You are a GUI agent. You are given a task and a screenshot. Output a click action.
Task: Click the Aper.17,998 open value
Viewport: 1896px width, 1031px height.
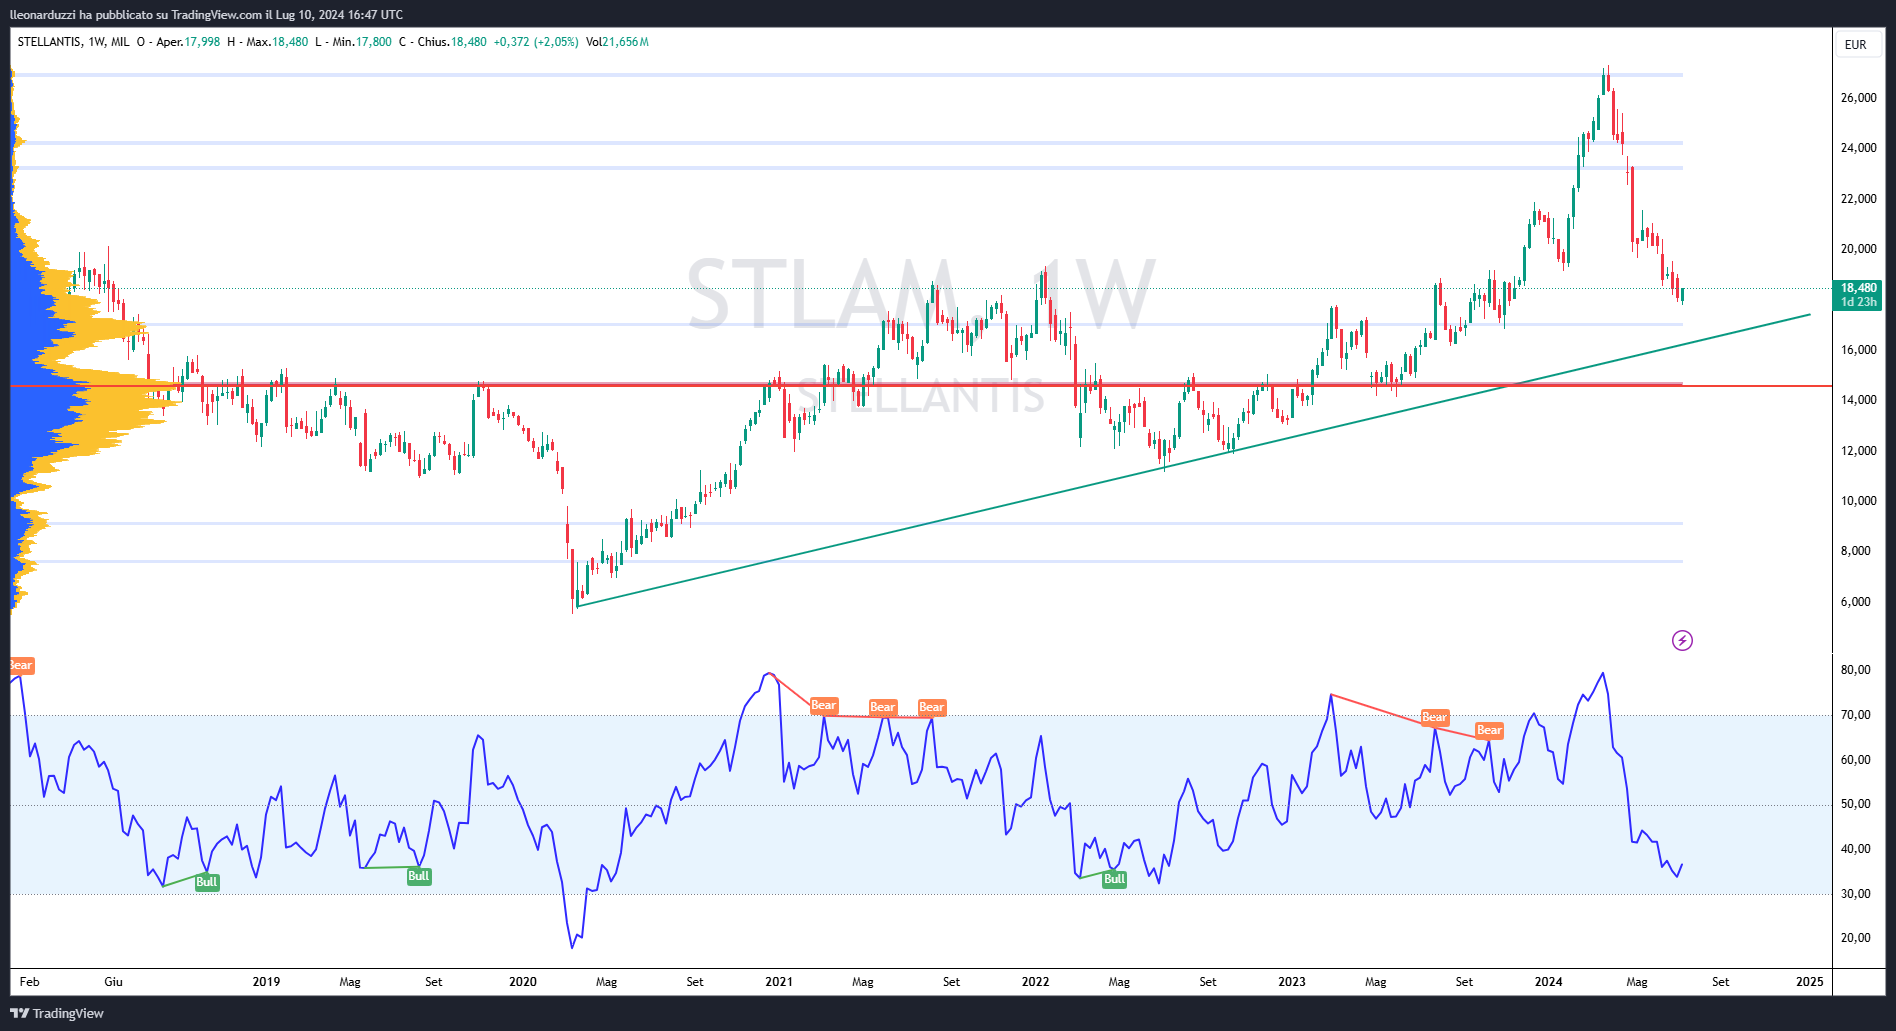(x=188, y=42)
